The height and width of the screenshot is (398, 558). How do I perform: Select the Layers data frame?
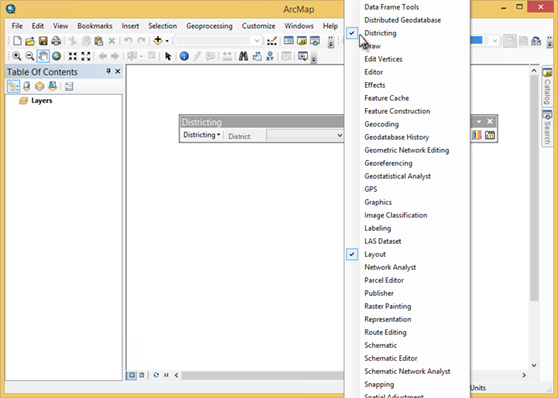click(x=41, y=100)
